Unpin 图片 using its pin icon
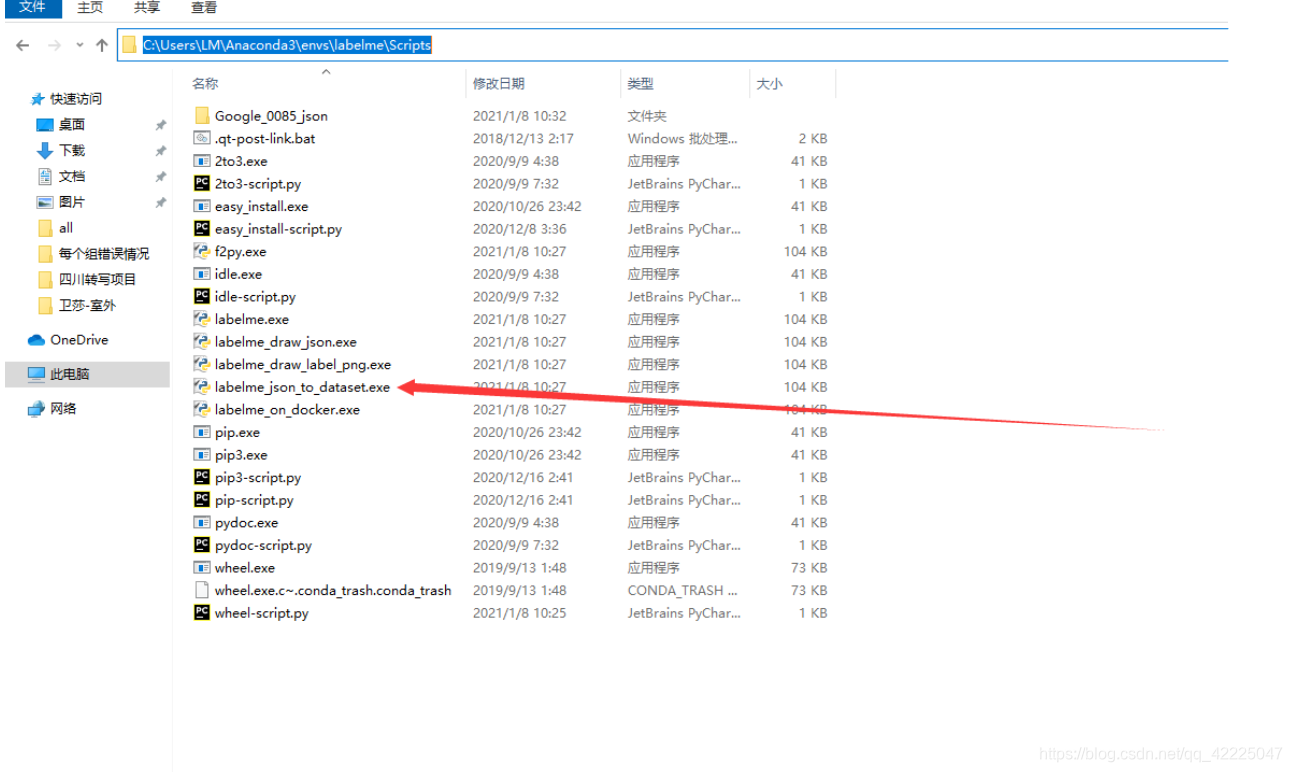This screenshot has height=772, width=1292. [160, 203]
